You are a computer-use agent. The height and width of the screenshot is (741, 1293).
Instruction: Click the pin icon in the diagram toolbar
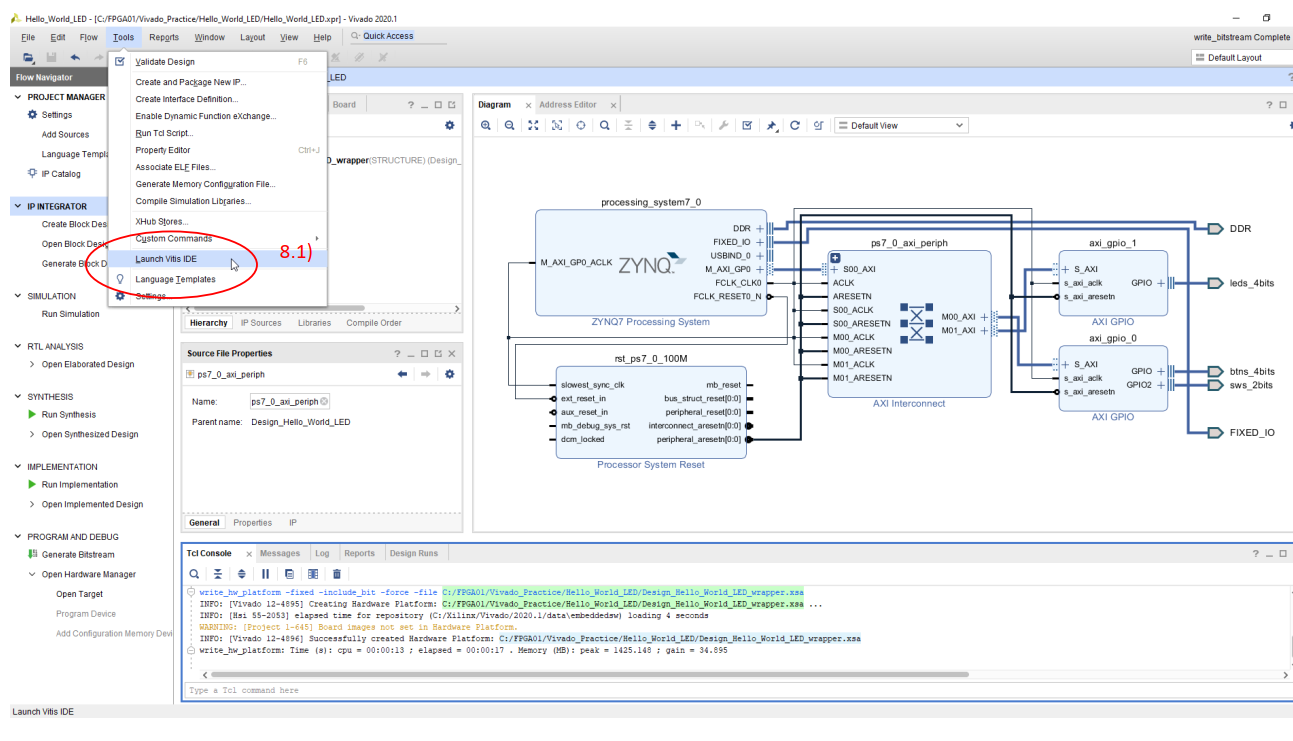coord(771,125)
